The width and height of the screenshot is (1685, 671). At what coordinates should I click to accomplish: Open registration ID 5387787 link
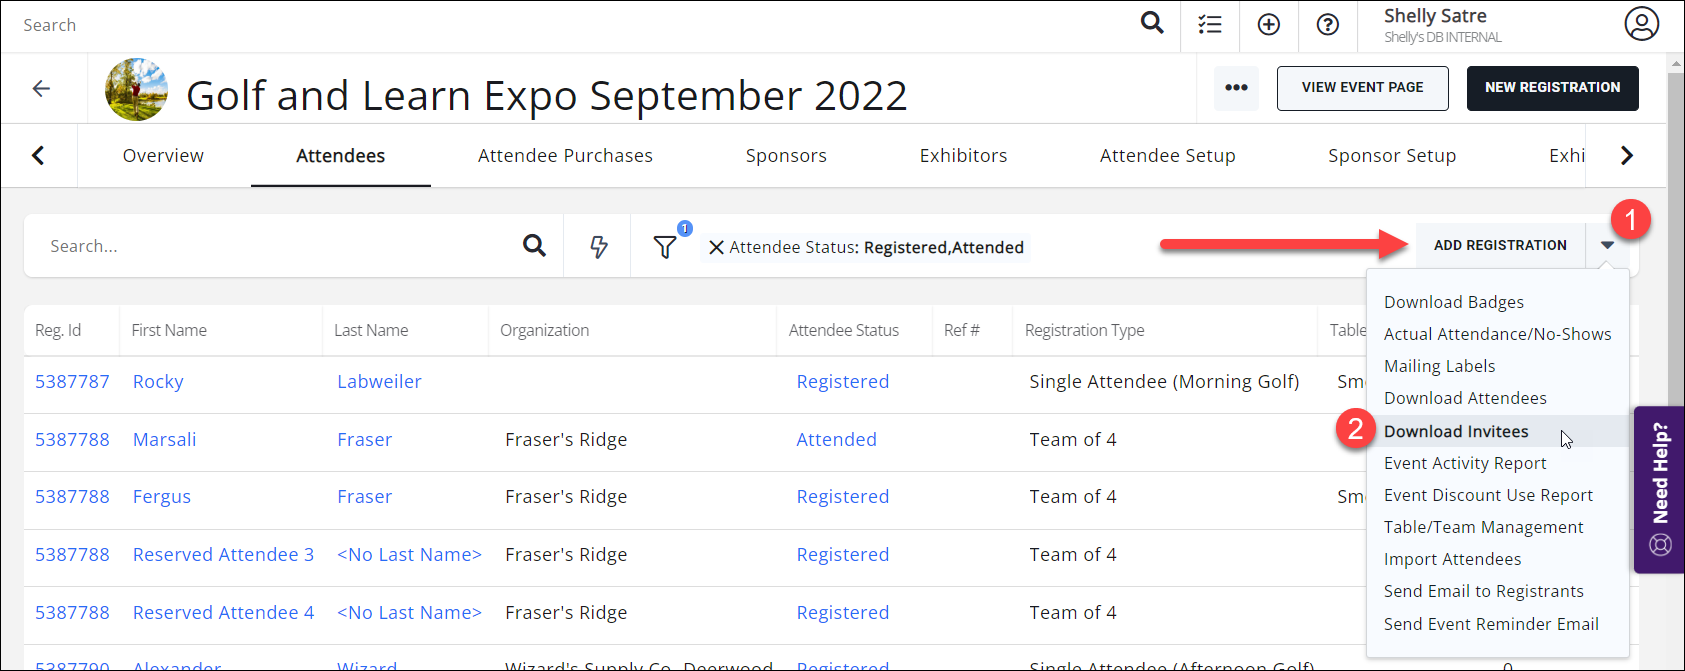click(72, 382)
